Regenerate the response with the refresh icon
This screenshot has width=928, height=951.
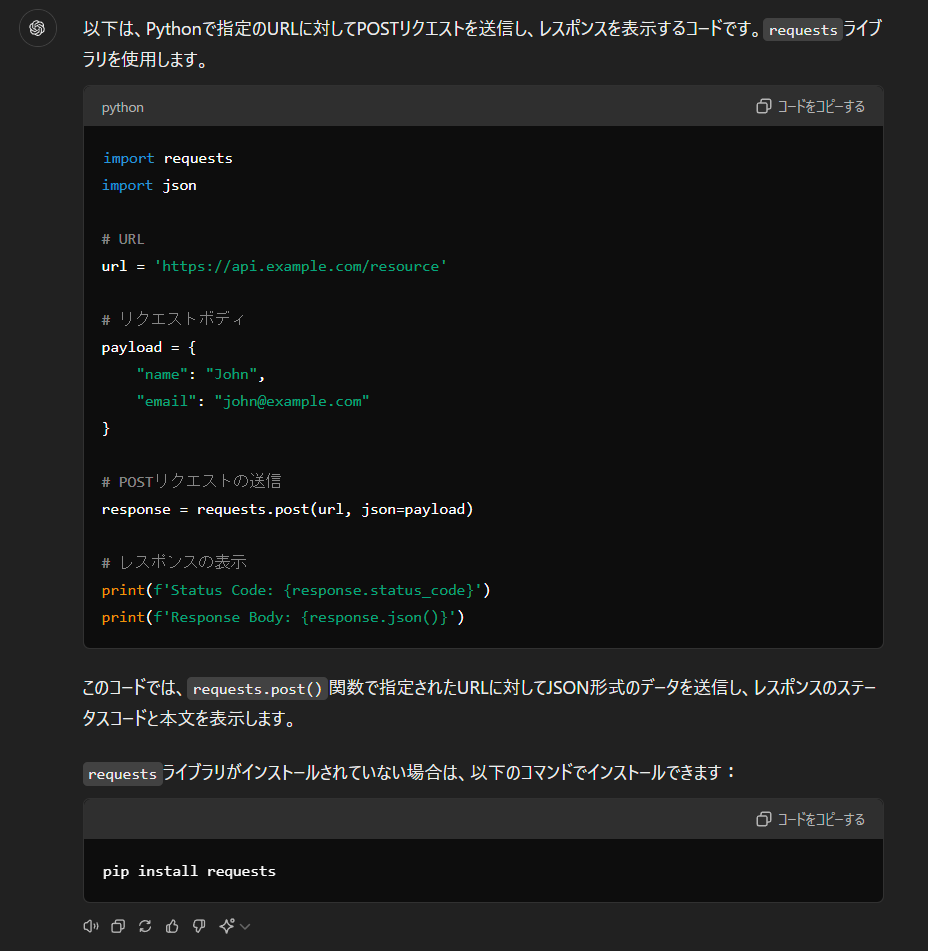tap(145, 926)
